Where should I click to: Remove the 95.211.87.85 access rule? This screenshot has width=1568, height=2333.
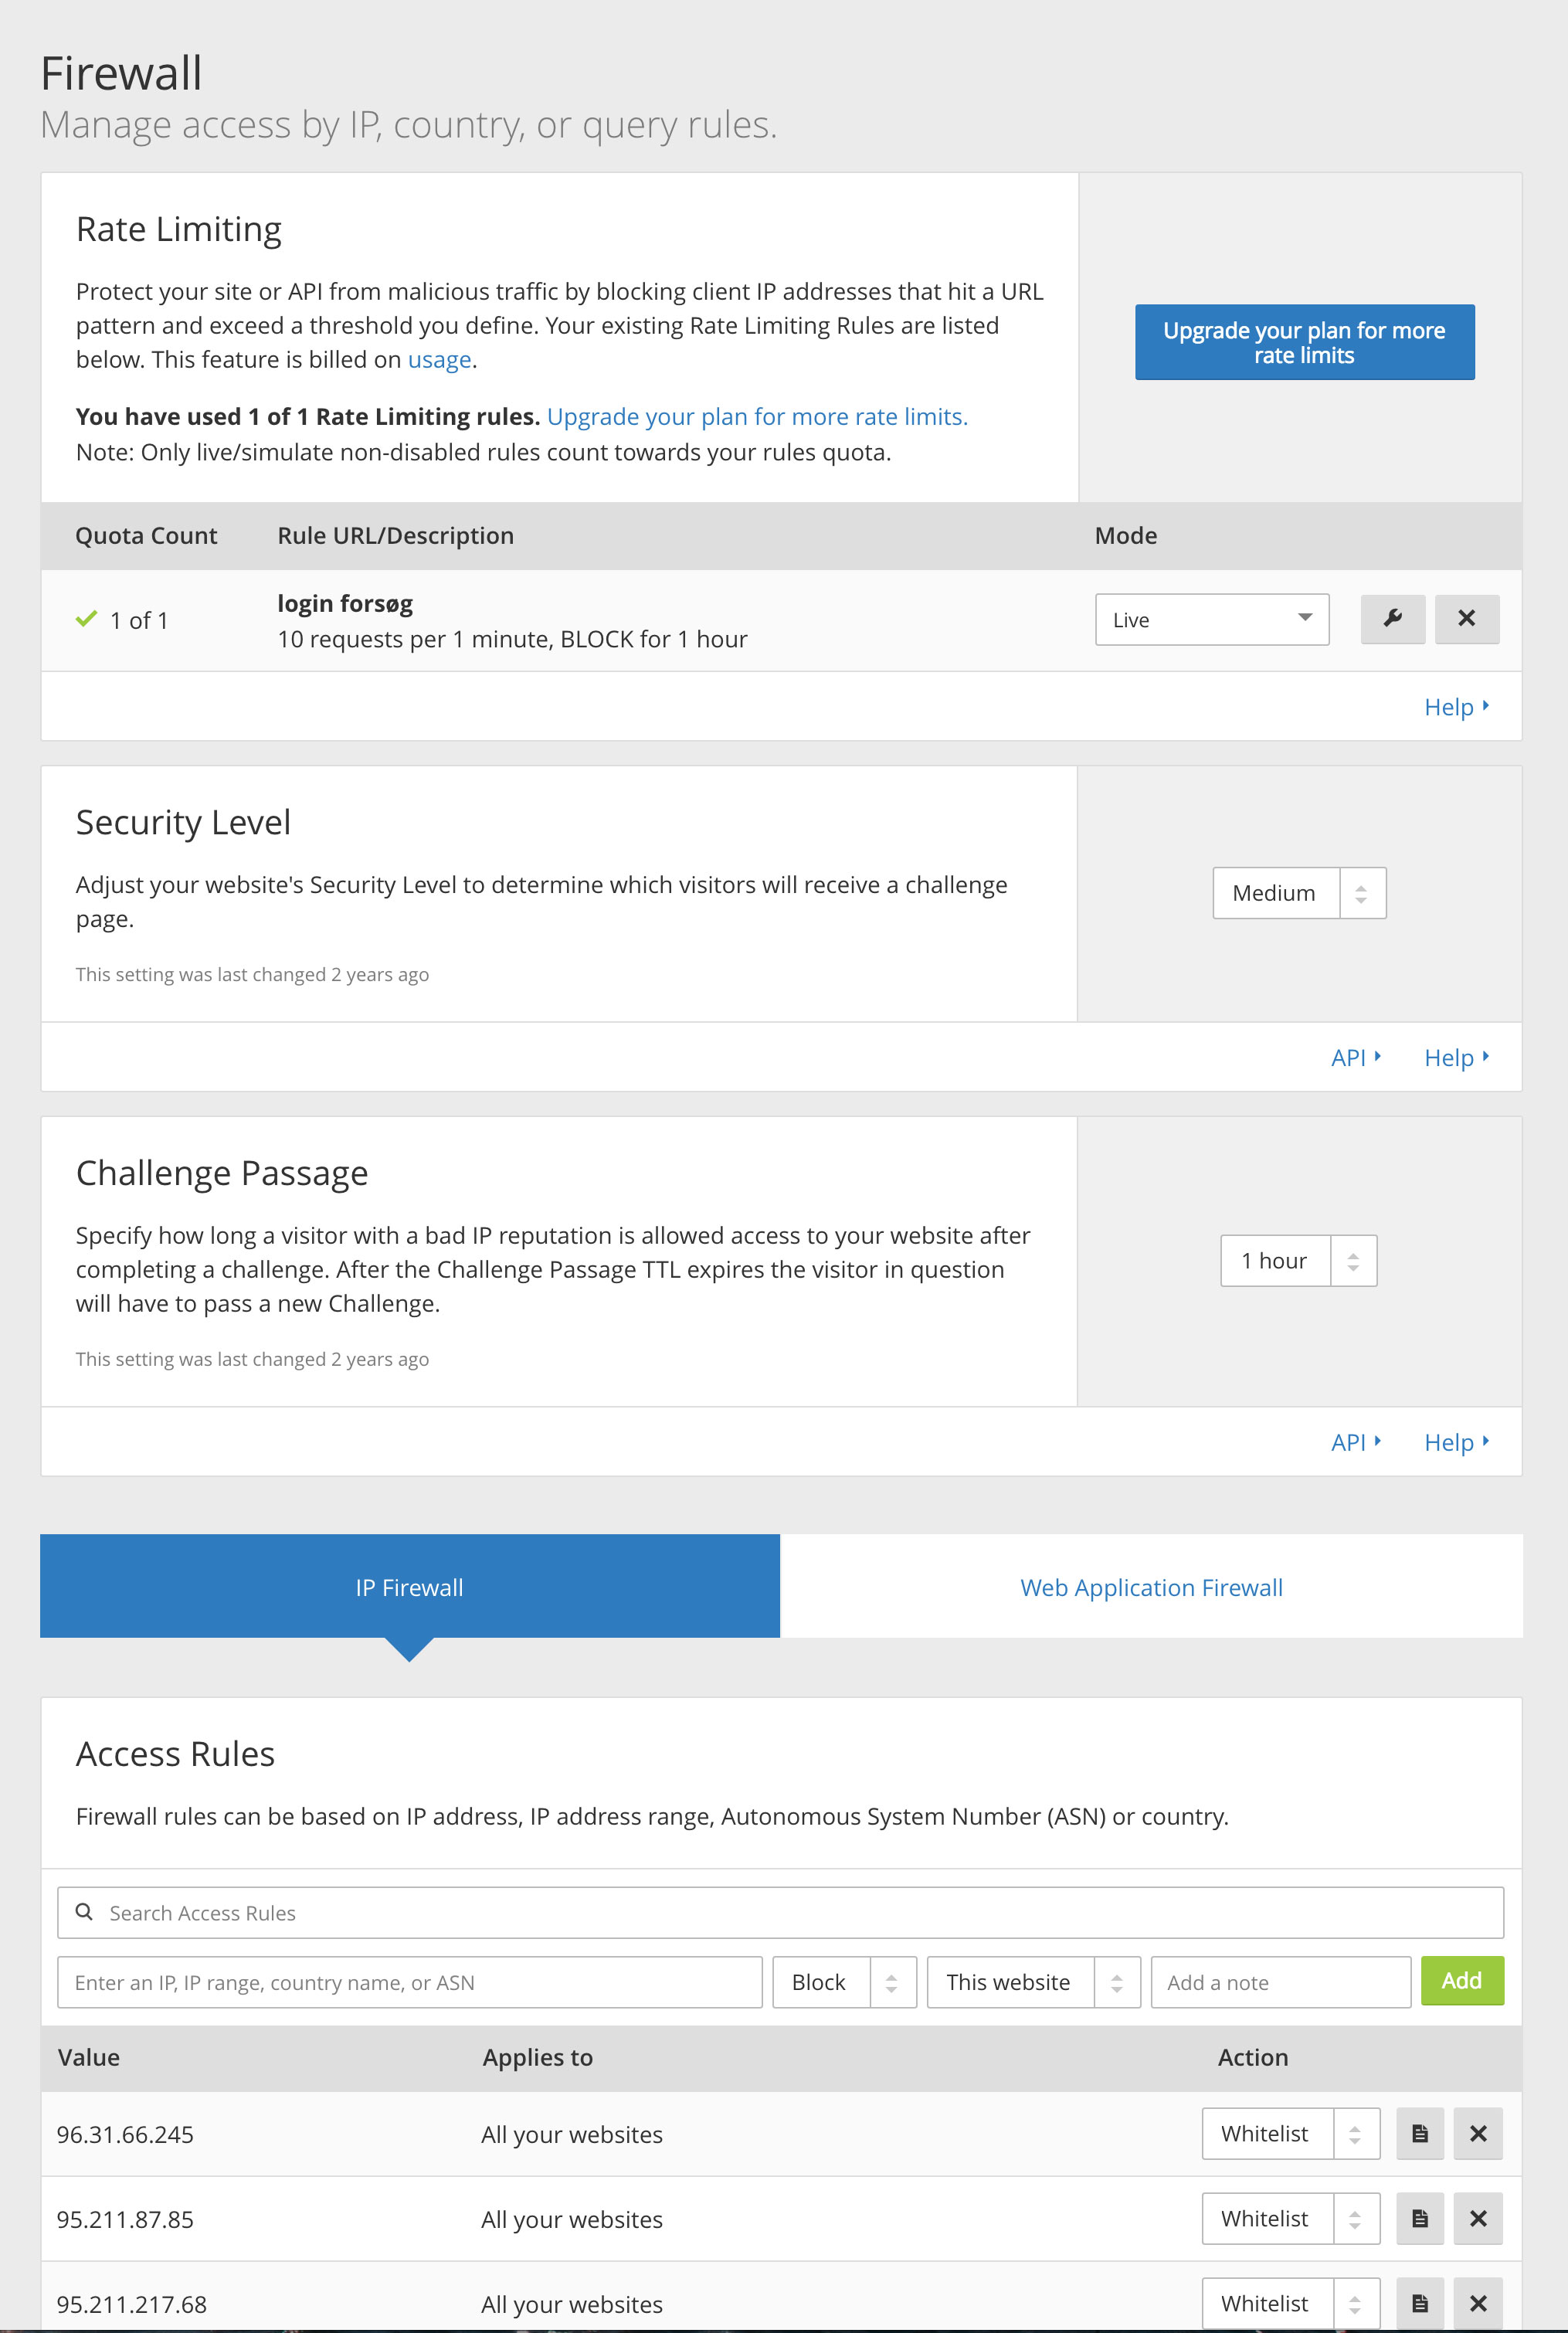pyautogui.click(x=1478, y=2219)
